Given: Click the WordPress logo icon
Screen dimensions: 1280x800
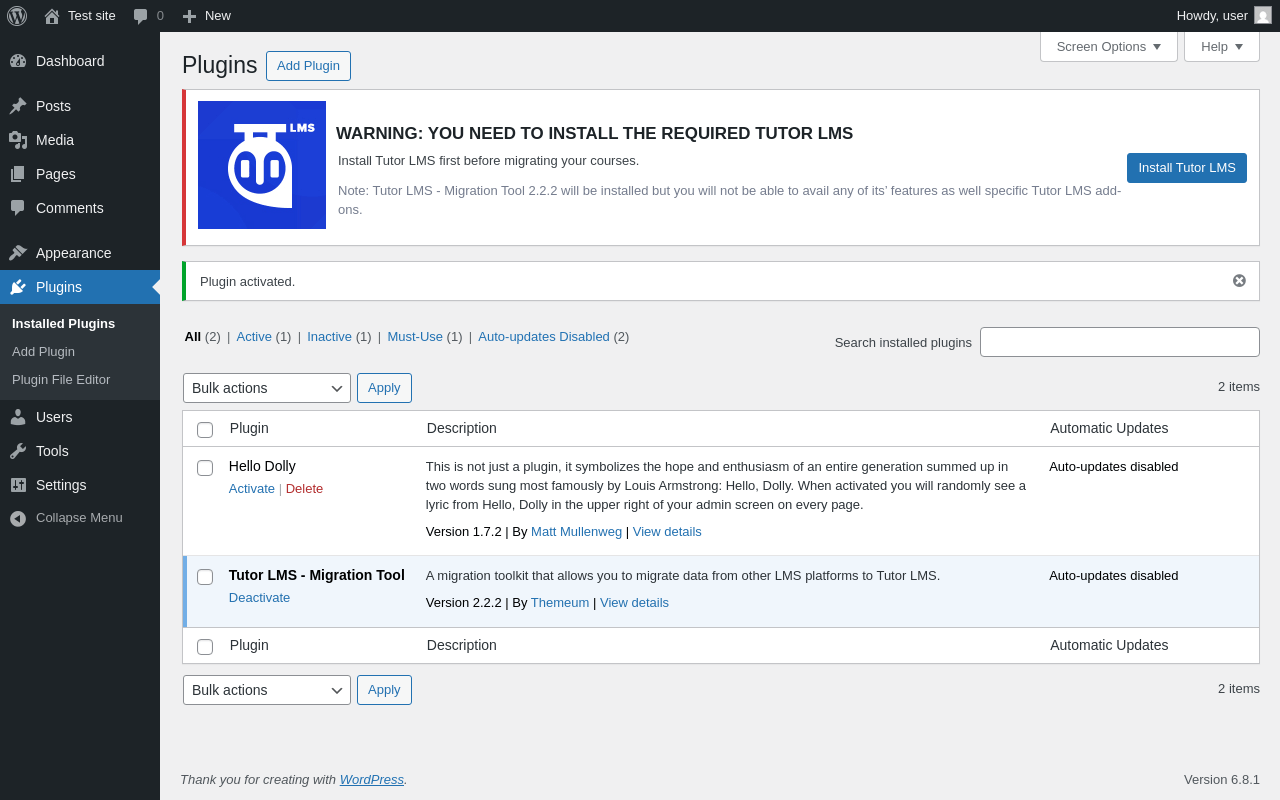Looking at the screenshot, I should 17,16.
